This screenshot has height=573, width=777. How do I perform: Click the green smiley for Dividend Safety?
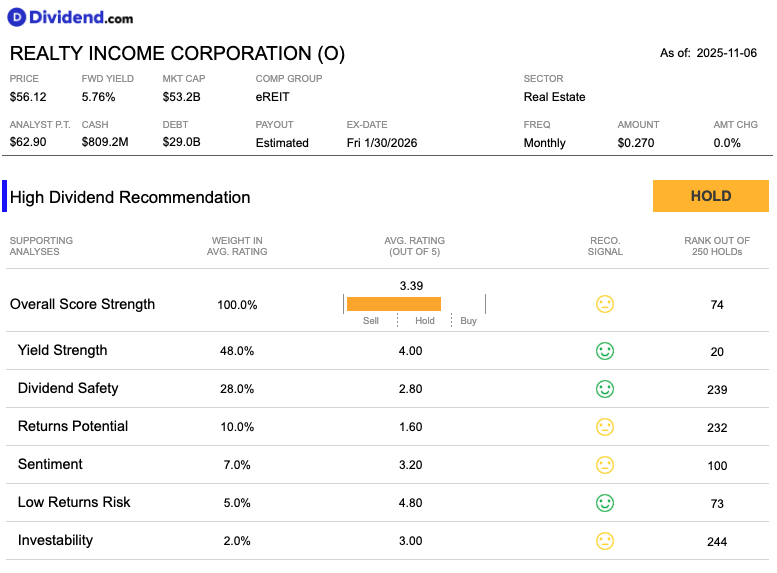pyautogui.click(x=605, y=389)
